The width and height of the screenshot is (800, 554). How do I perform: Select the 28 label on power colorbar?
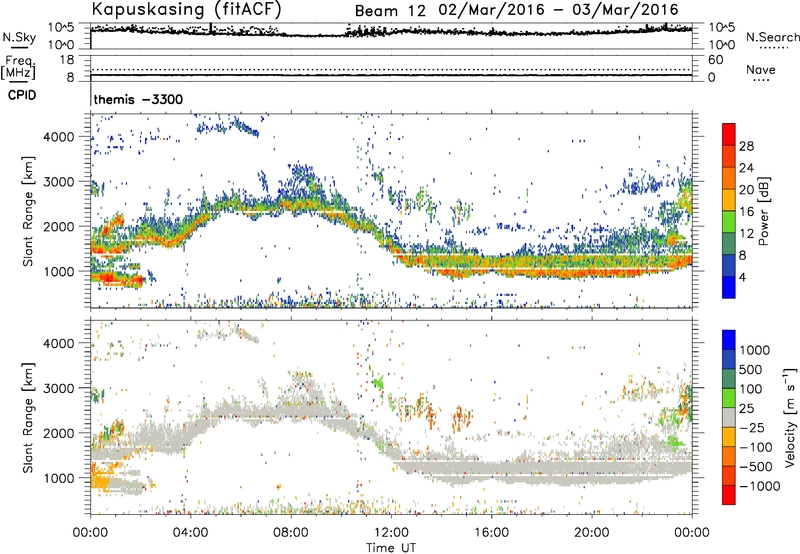click(x=746, y=146)
